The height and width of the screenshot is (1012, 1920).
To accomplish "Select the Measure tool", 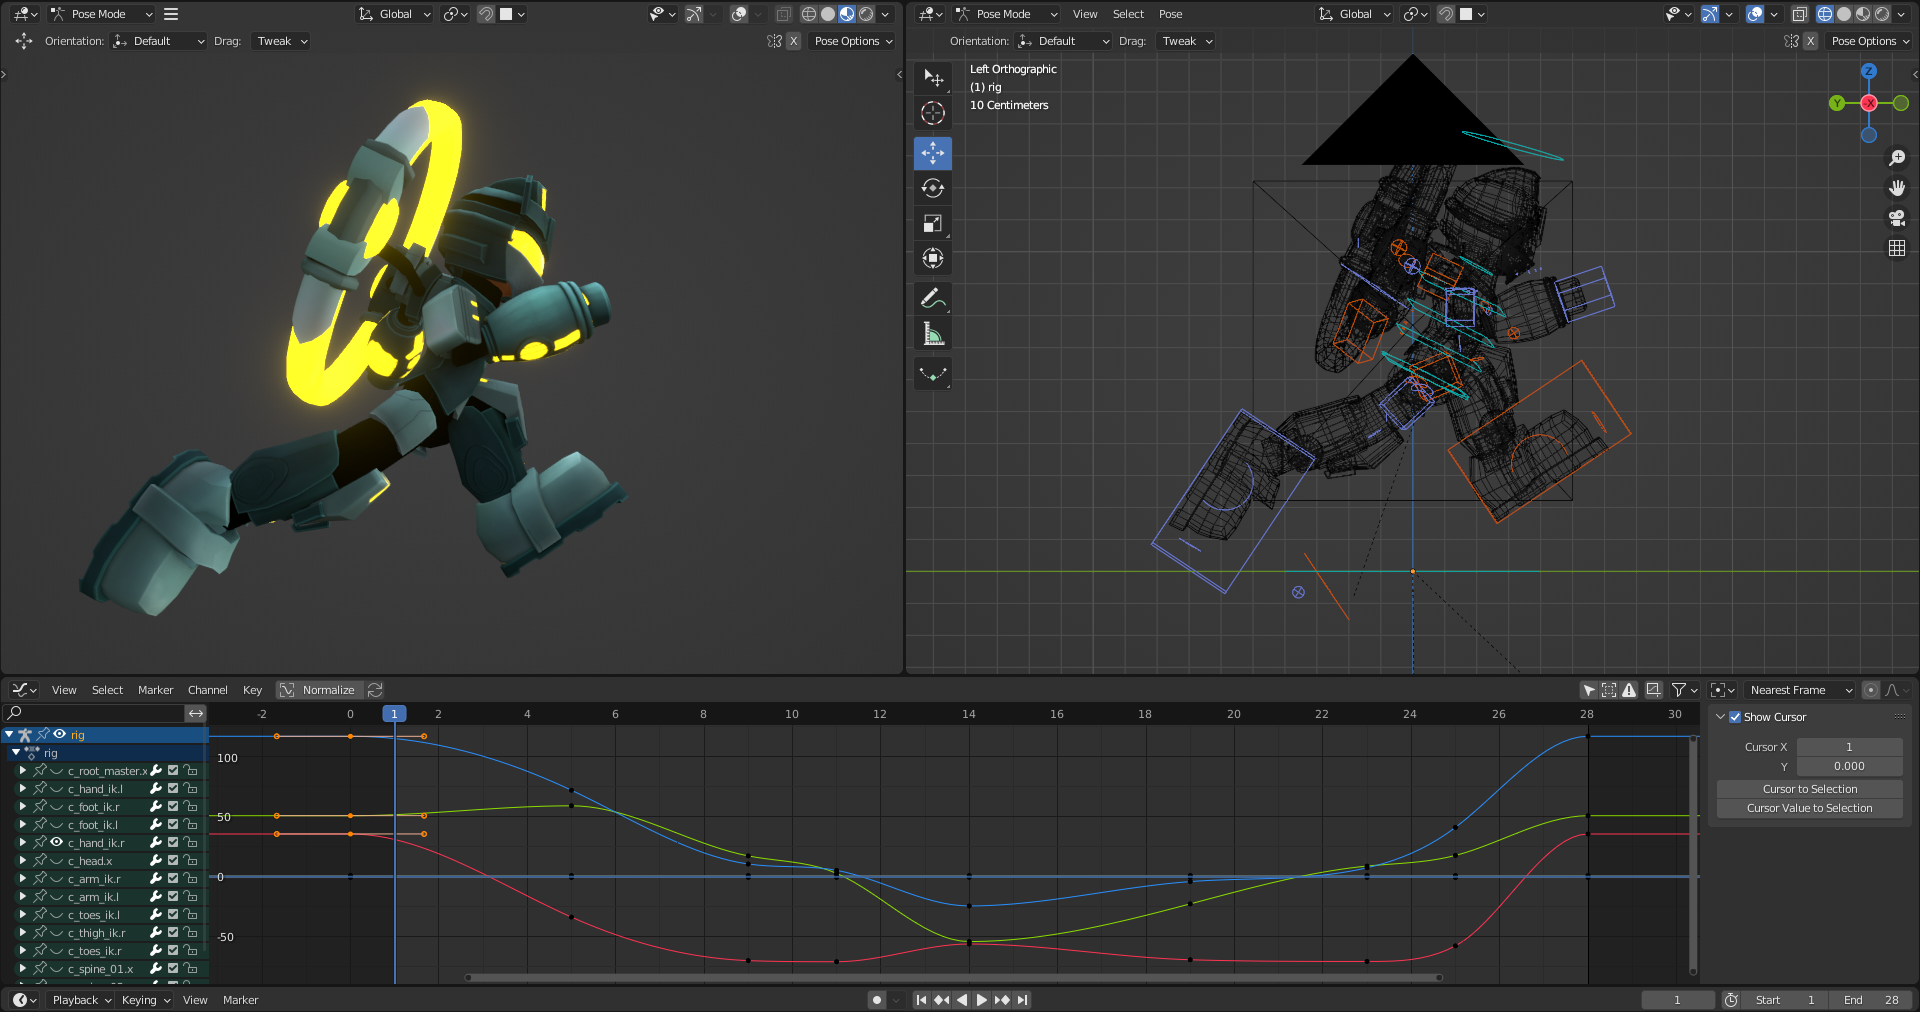I will click(x=932, y=334).
